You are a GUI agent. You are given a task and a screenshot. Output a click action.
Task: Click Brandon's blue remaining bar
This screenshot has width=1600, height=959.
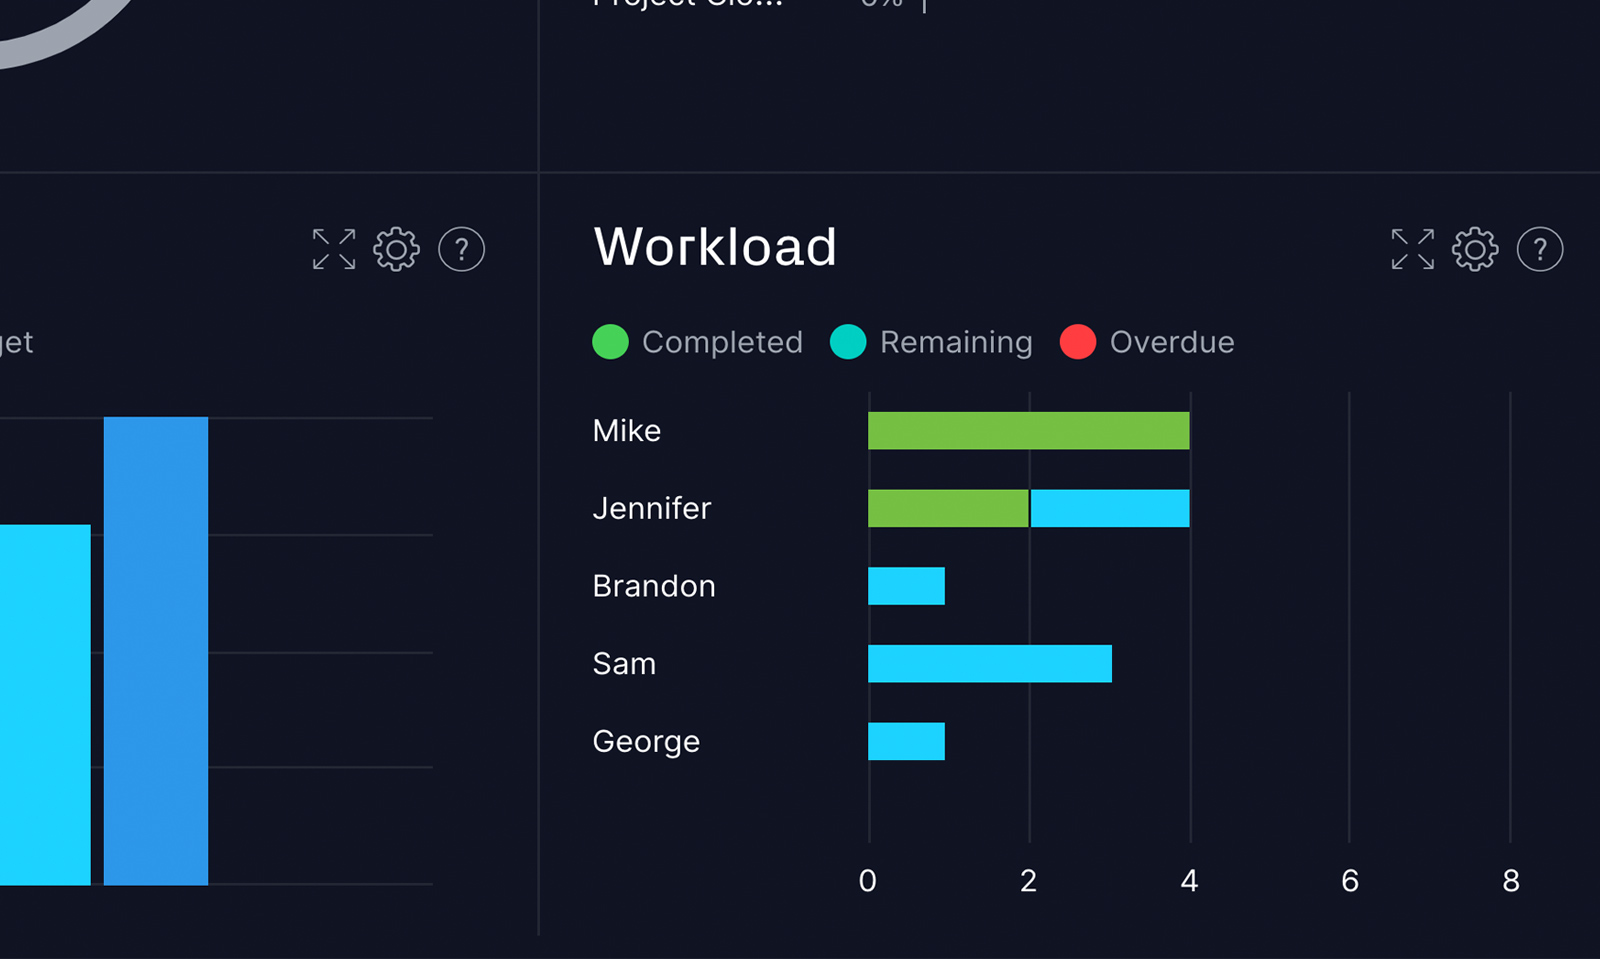click(x=906, y=586)
